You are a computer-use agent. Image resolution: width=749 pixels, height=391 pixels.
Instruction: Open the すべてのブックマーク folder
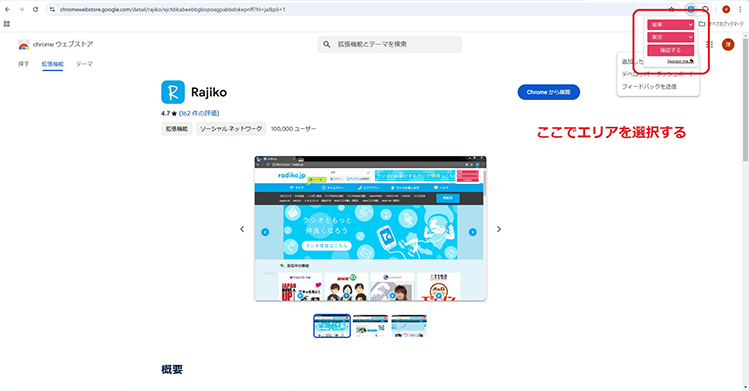(x=721, y=24)
